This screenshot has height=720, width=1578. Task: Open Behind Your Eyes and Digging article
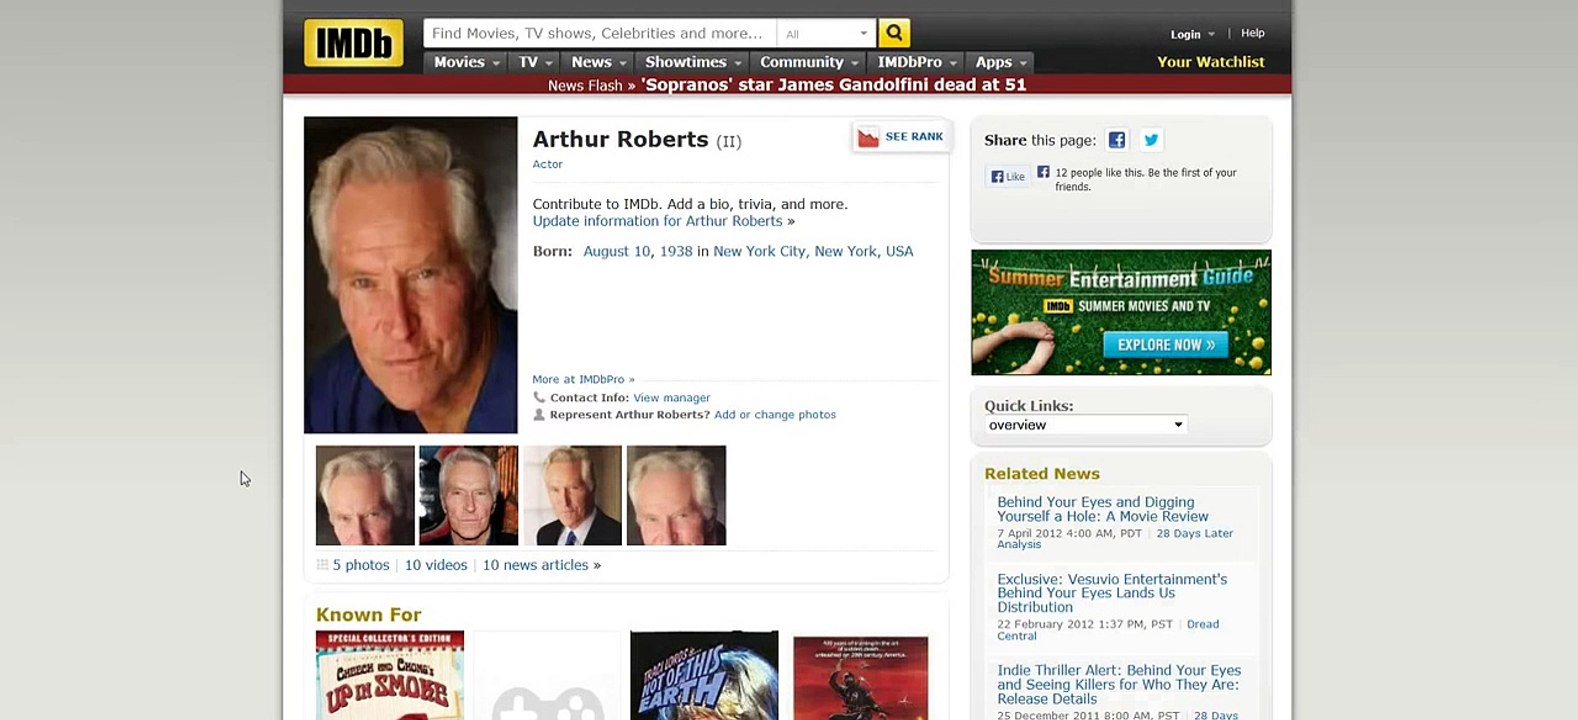click(x=1102, y=509)
